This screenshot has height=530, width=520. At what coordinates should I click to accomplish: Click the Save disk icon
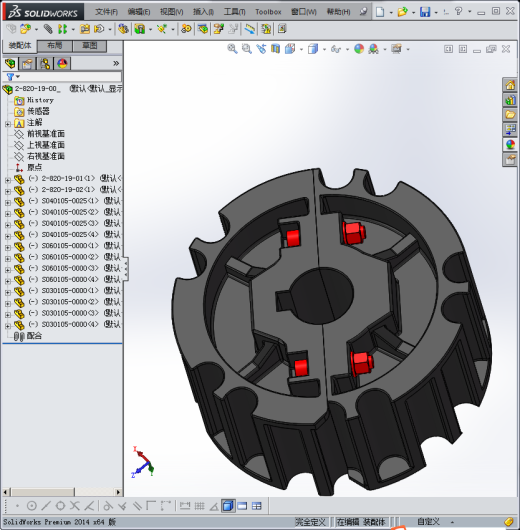(425, 12)
